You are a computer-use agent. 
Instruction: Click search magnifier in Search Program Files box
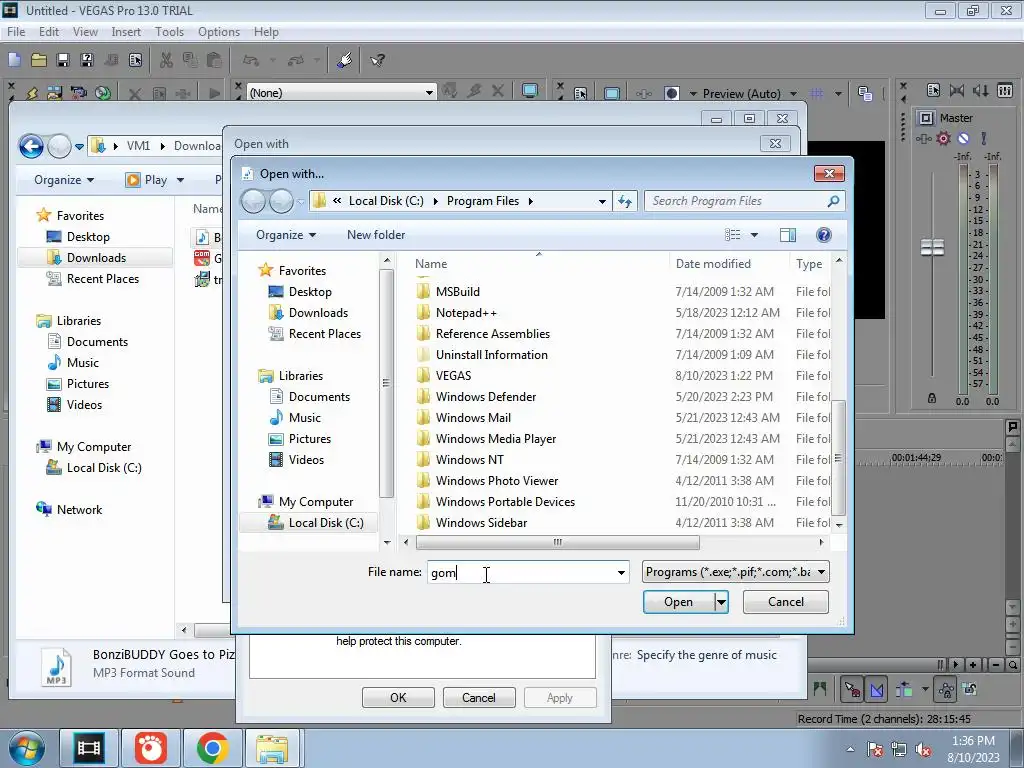point(833,201)
